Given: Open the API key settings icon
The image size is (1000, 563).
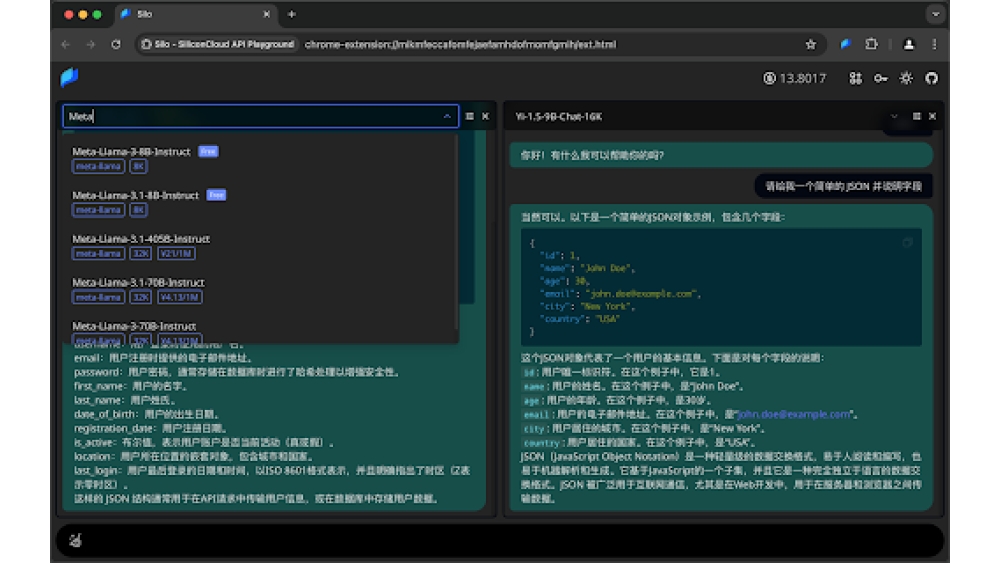Looking at the screenshot, I should (881, 78).
